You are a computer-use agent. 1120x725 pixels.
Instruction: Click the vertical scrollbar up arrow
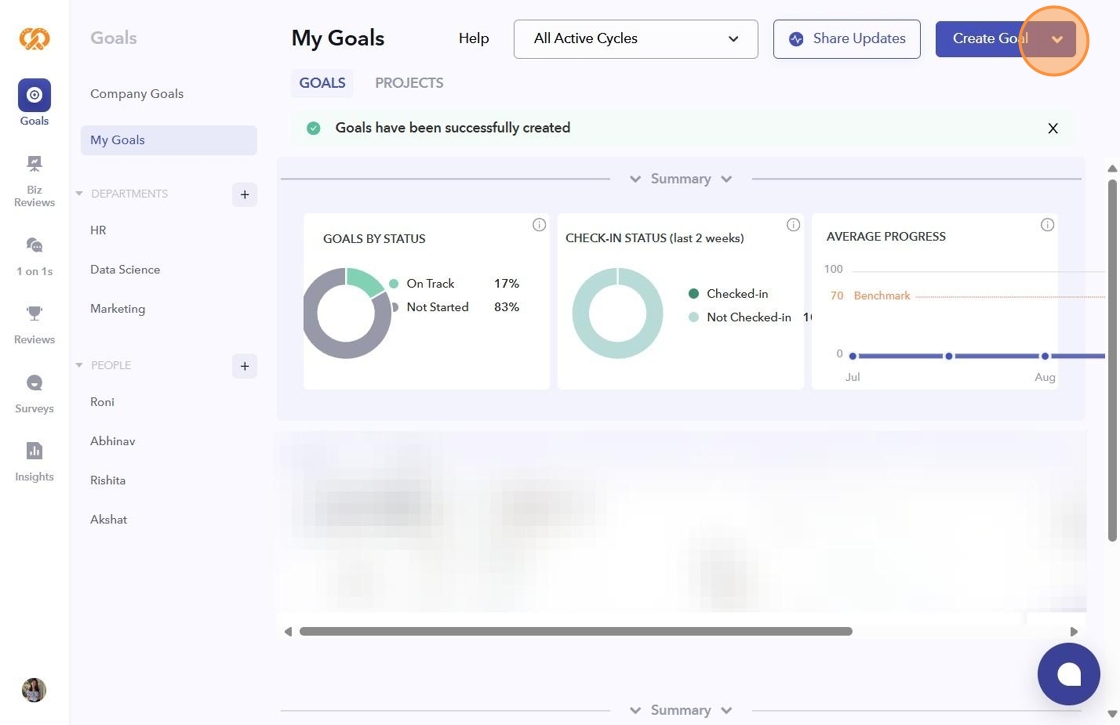pos(1112,169)
